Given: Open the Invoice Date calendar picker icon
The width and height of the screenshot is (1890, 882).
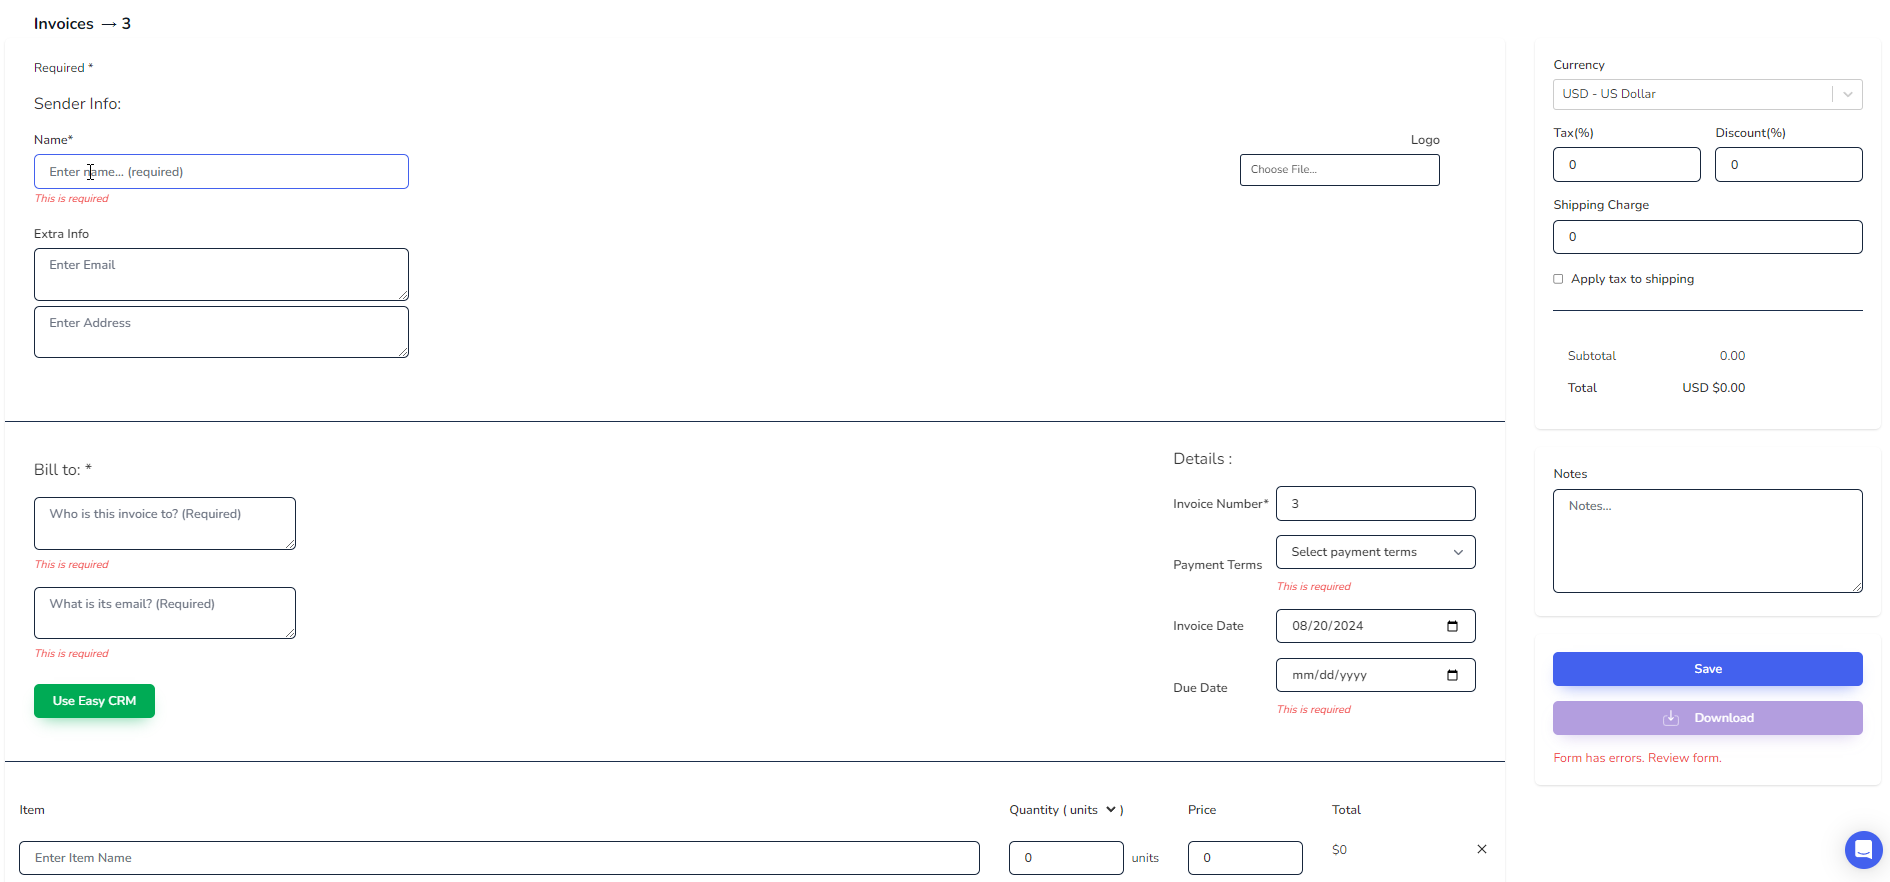Looking at the screenshot, I should (x=1452, y=626).
